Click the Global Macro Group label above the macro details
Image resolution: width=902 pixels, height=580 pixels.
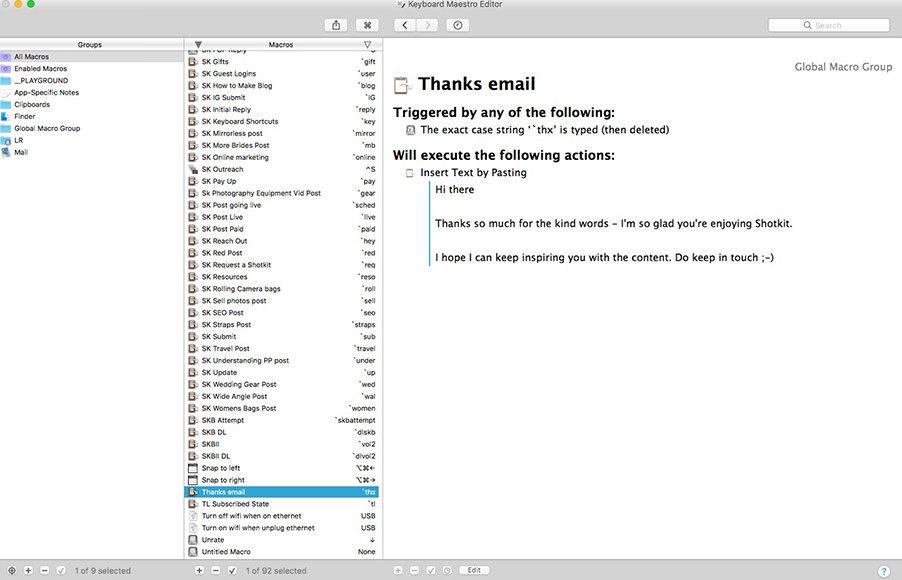coord(843,67)
